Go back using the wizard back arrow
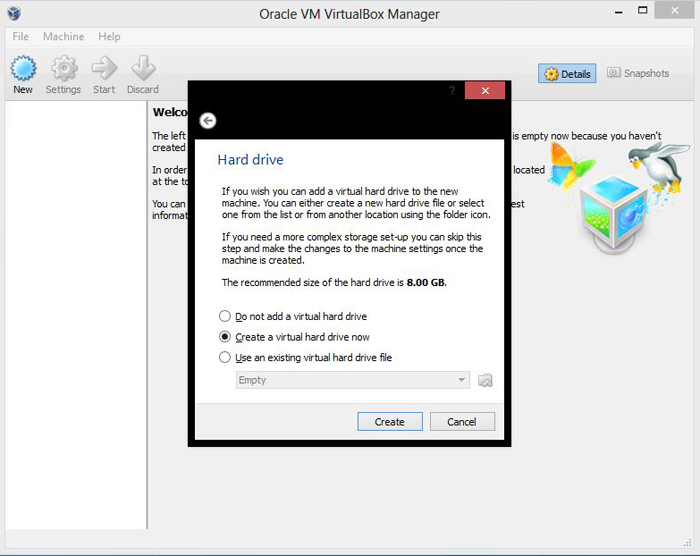This screenshot has height=556, width=700. (208, 121)
